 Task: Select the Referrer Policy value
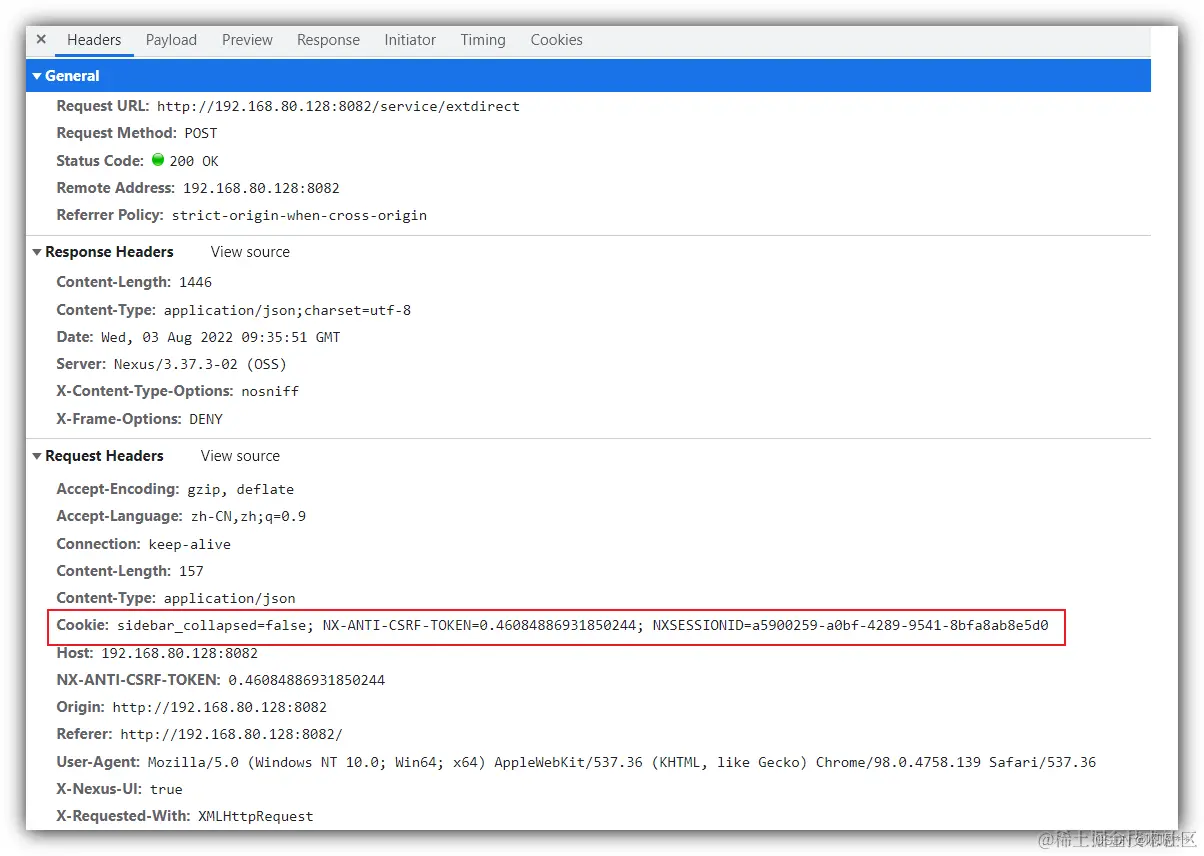(299, 215)
